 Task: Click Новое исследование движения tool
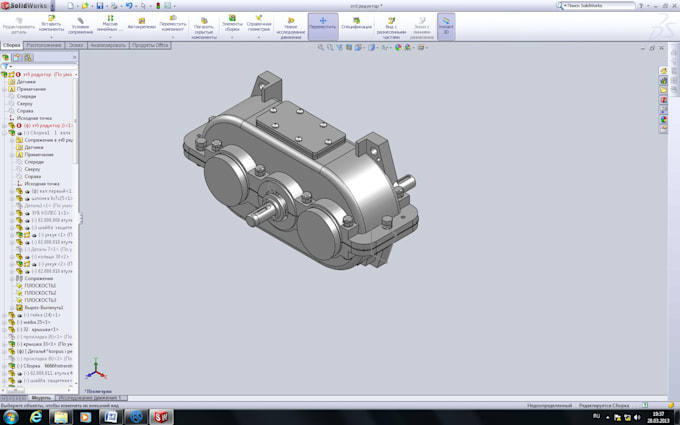(291, 28)
